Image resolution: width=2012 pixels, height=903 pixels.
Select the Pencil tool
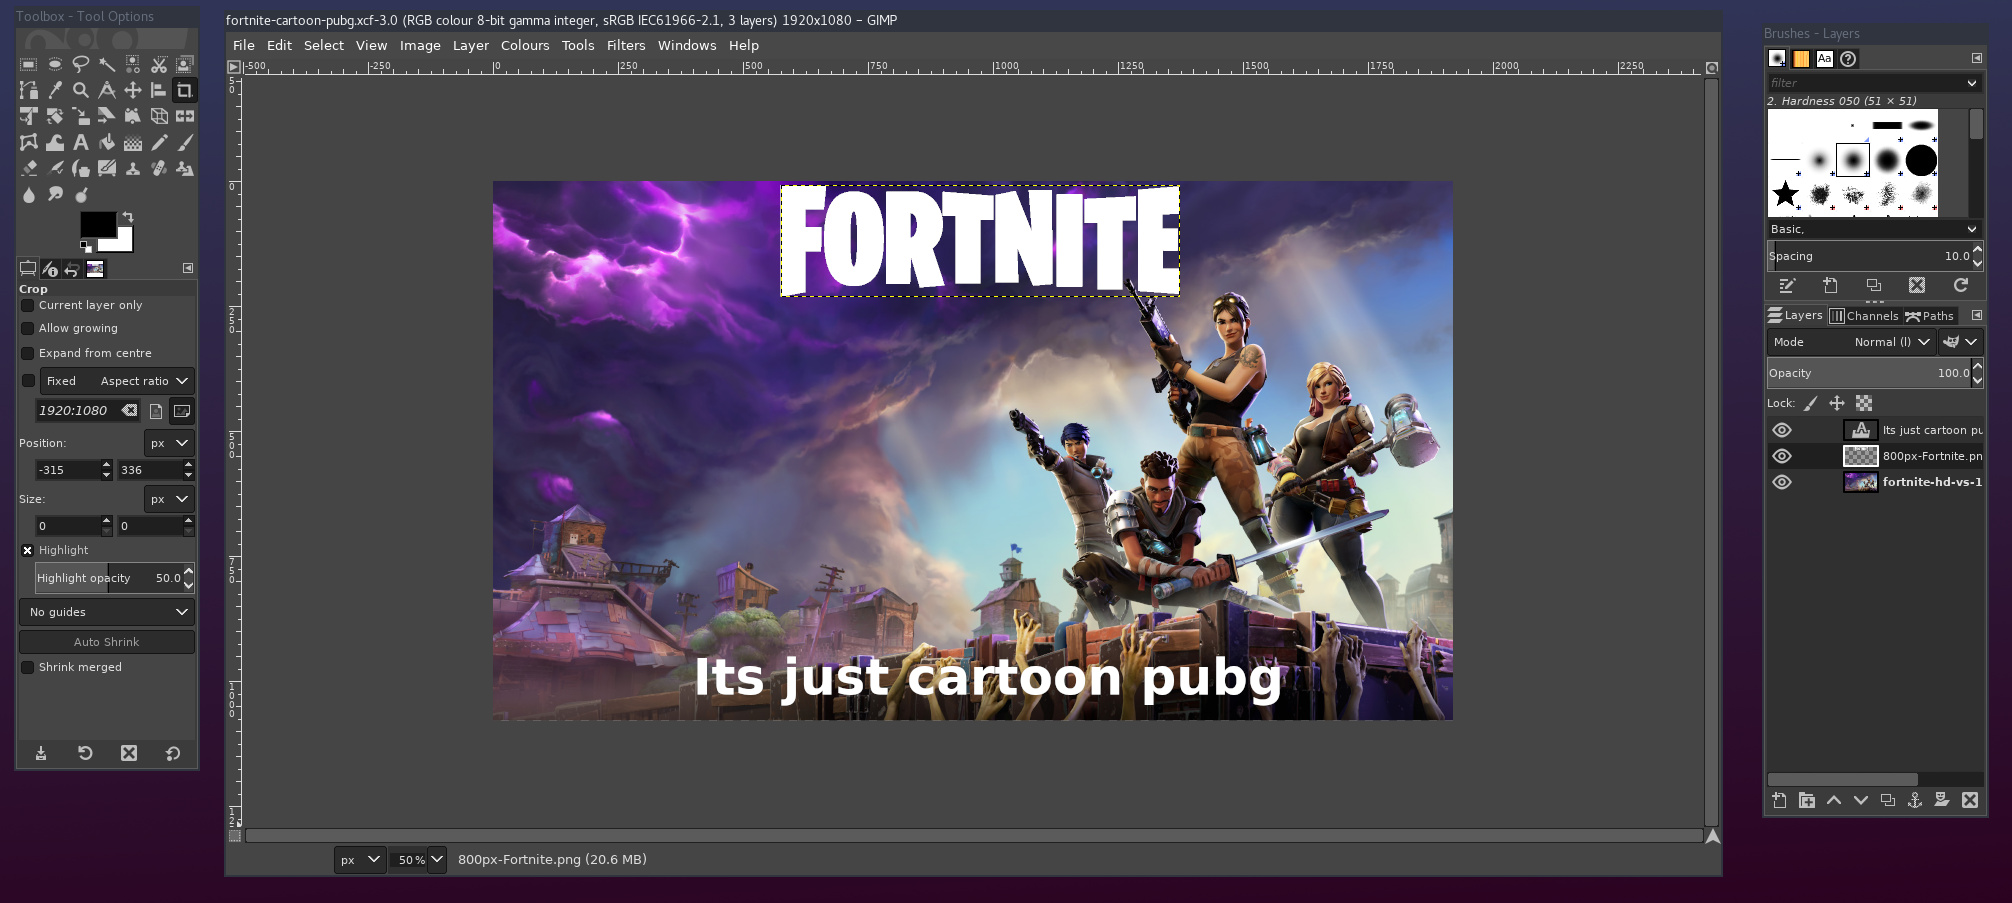(159, 143)
